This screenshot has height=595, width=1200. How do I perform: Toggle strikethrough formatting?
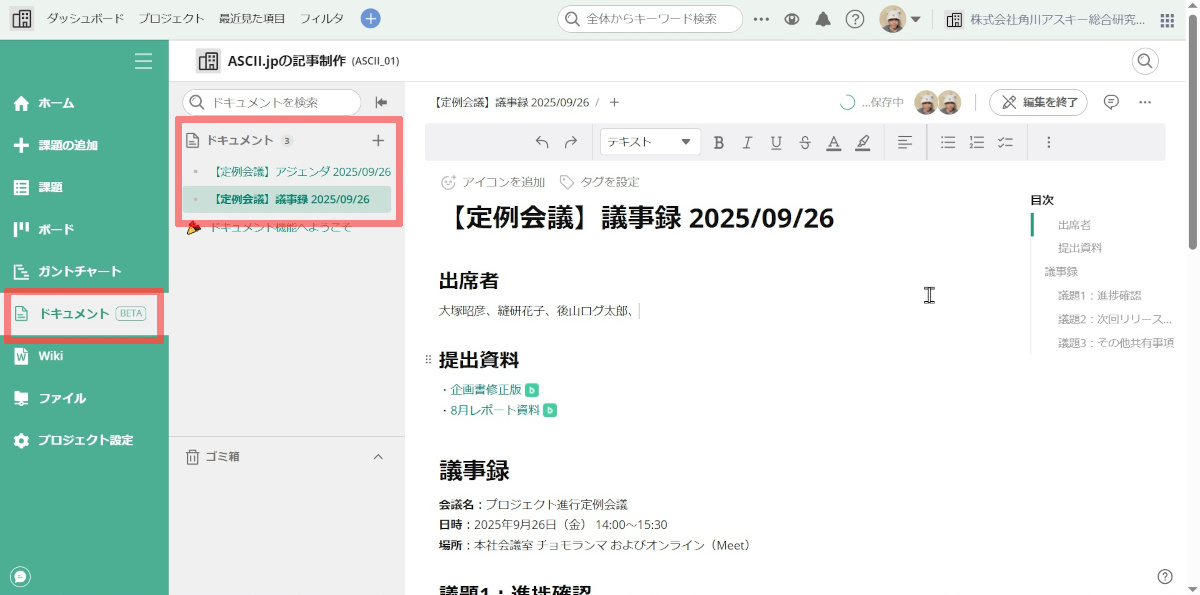coord(805,142)
